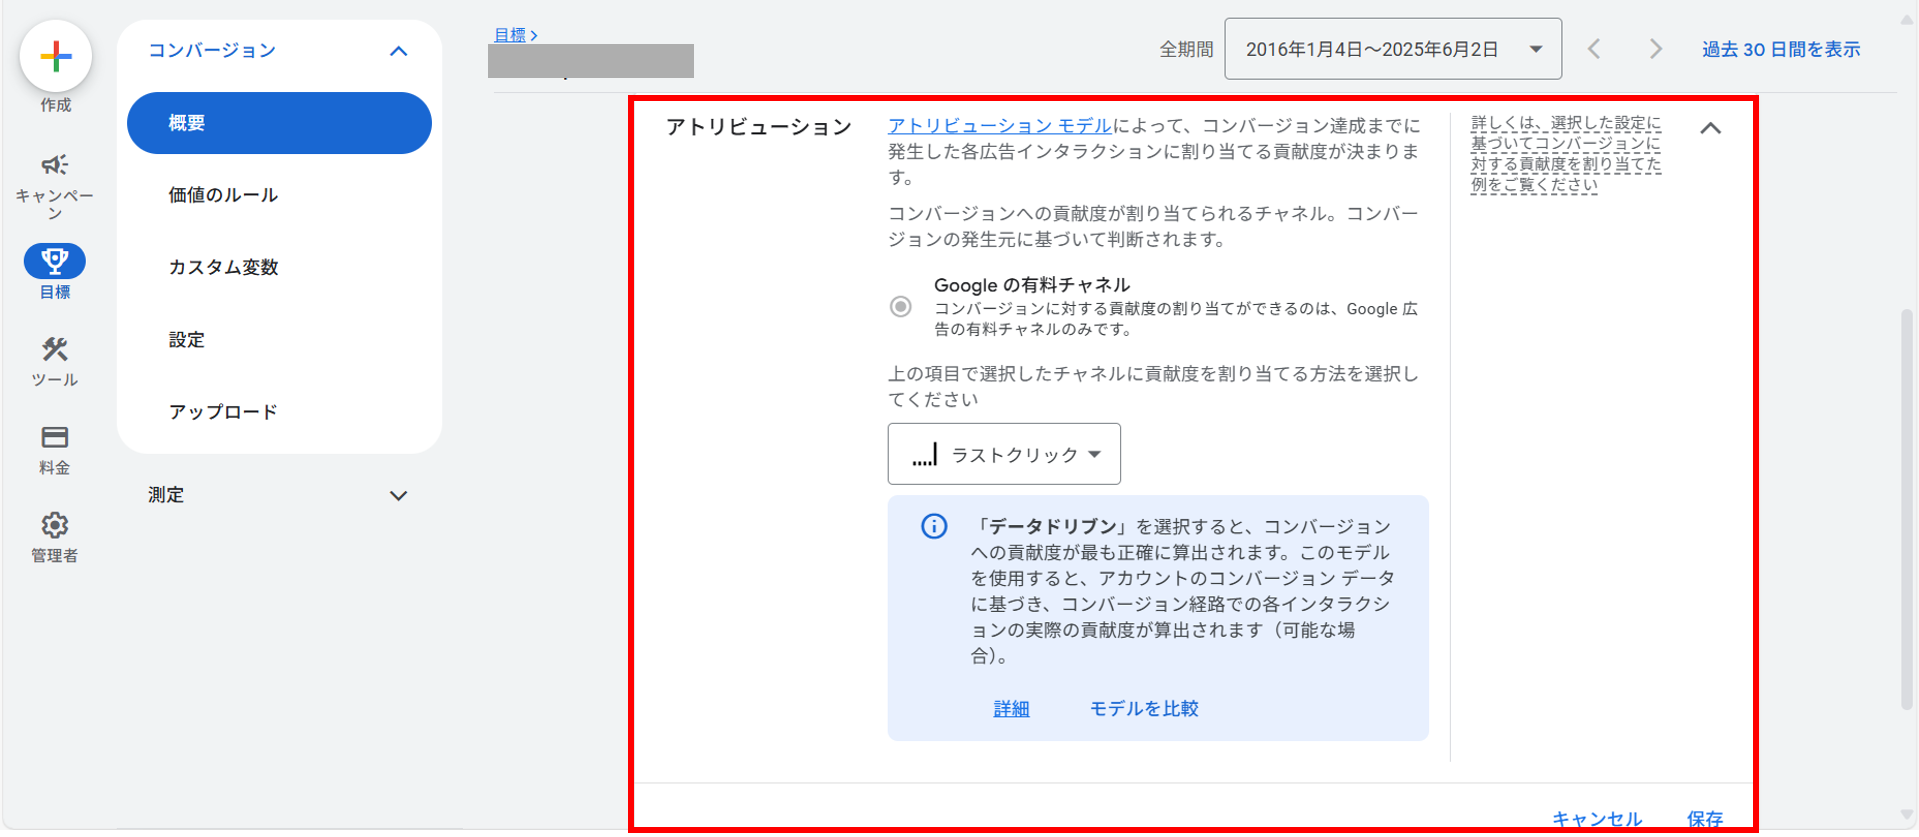Click the 全期間 label
Viewport: 1919px width, 837px height.
click(x=1186, y=50)
